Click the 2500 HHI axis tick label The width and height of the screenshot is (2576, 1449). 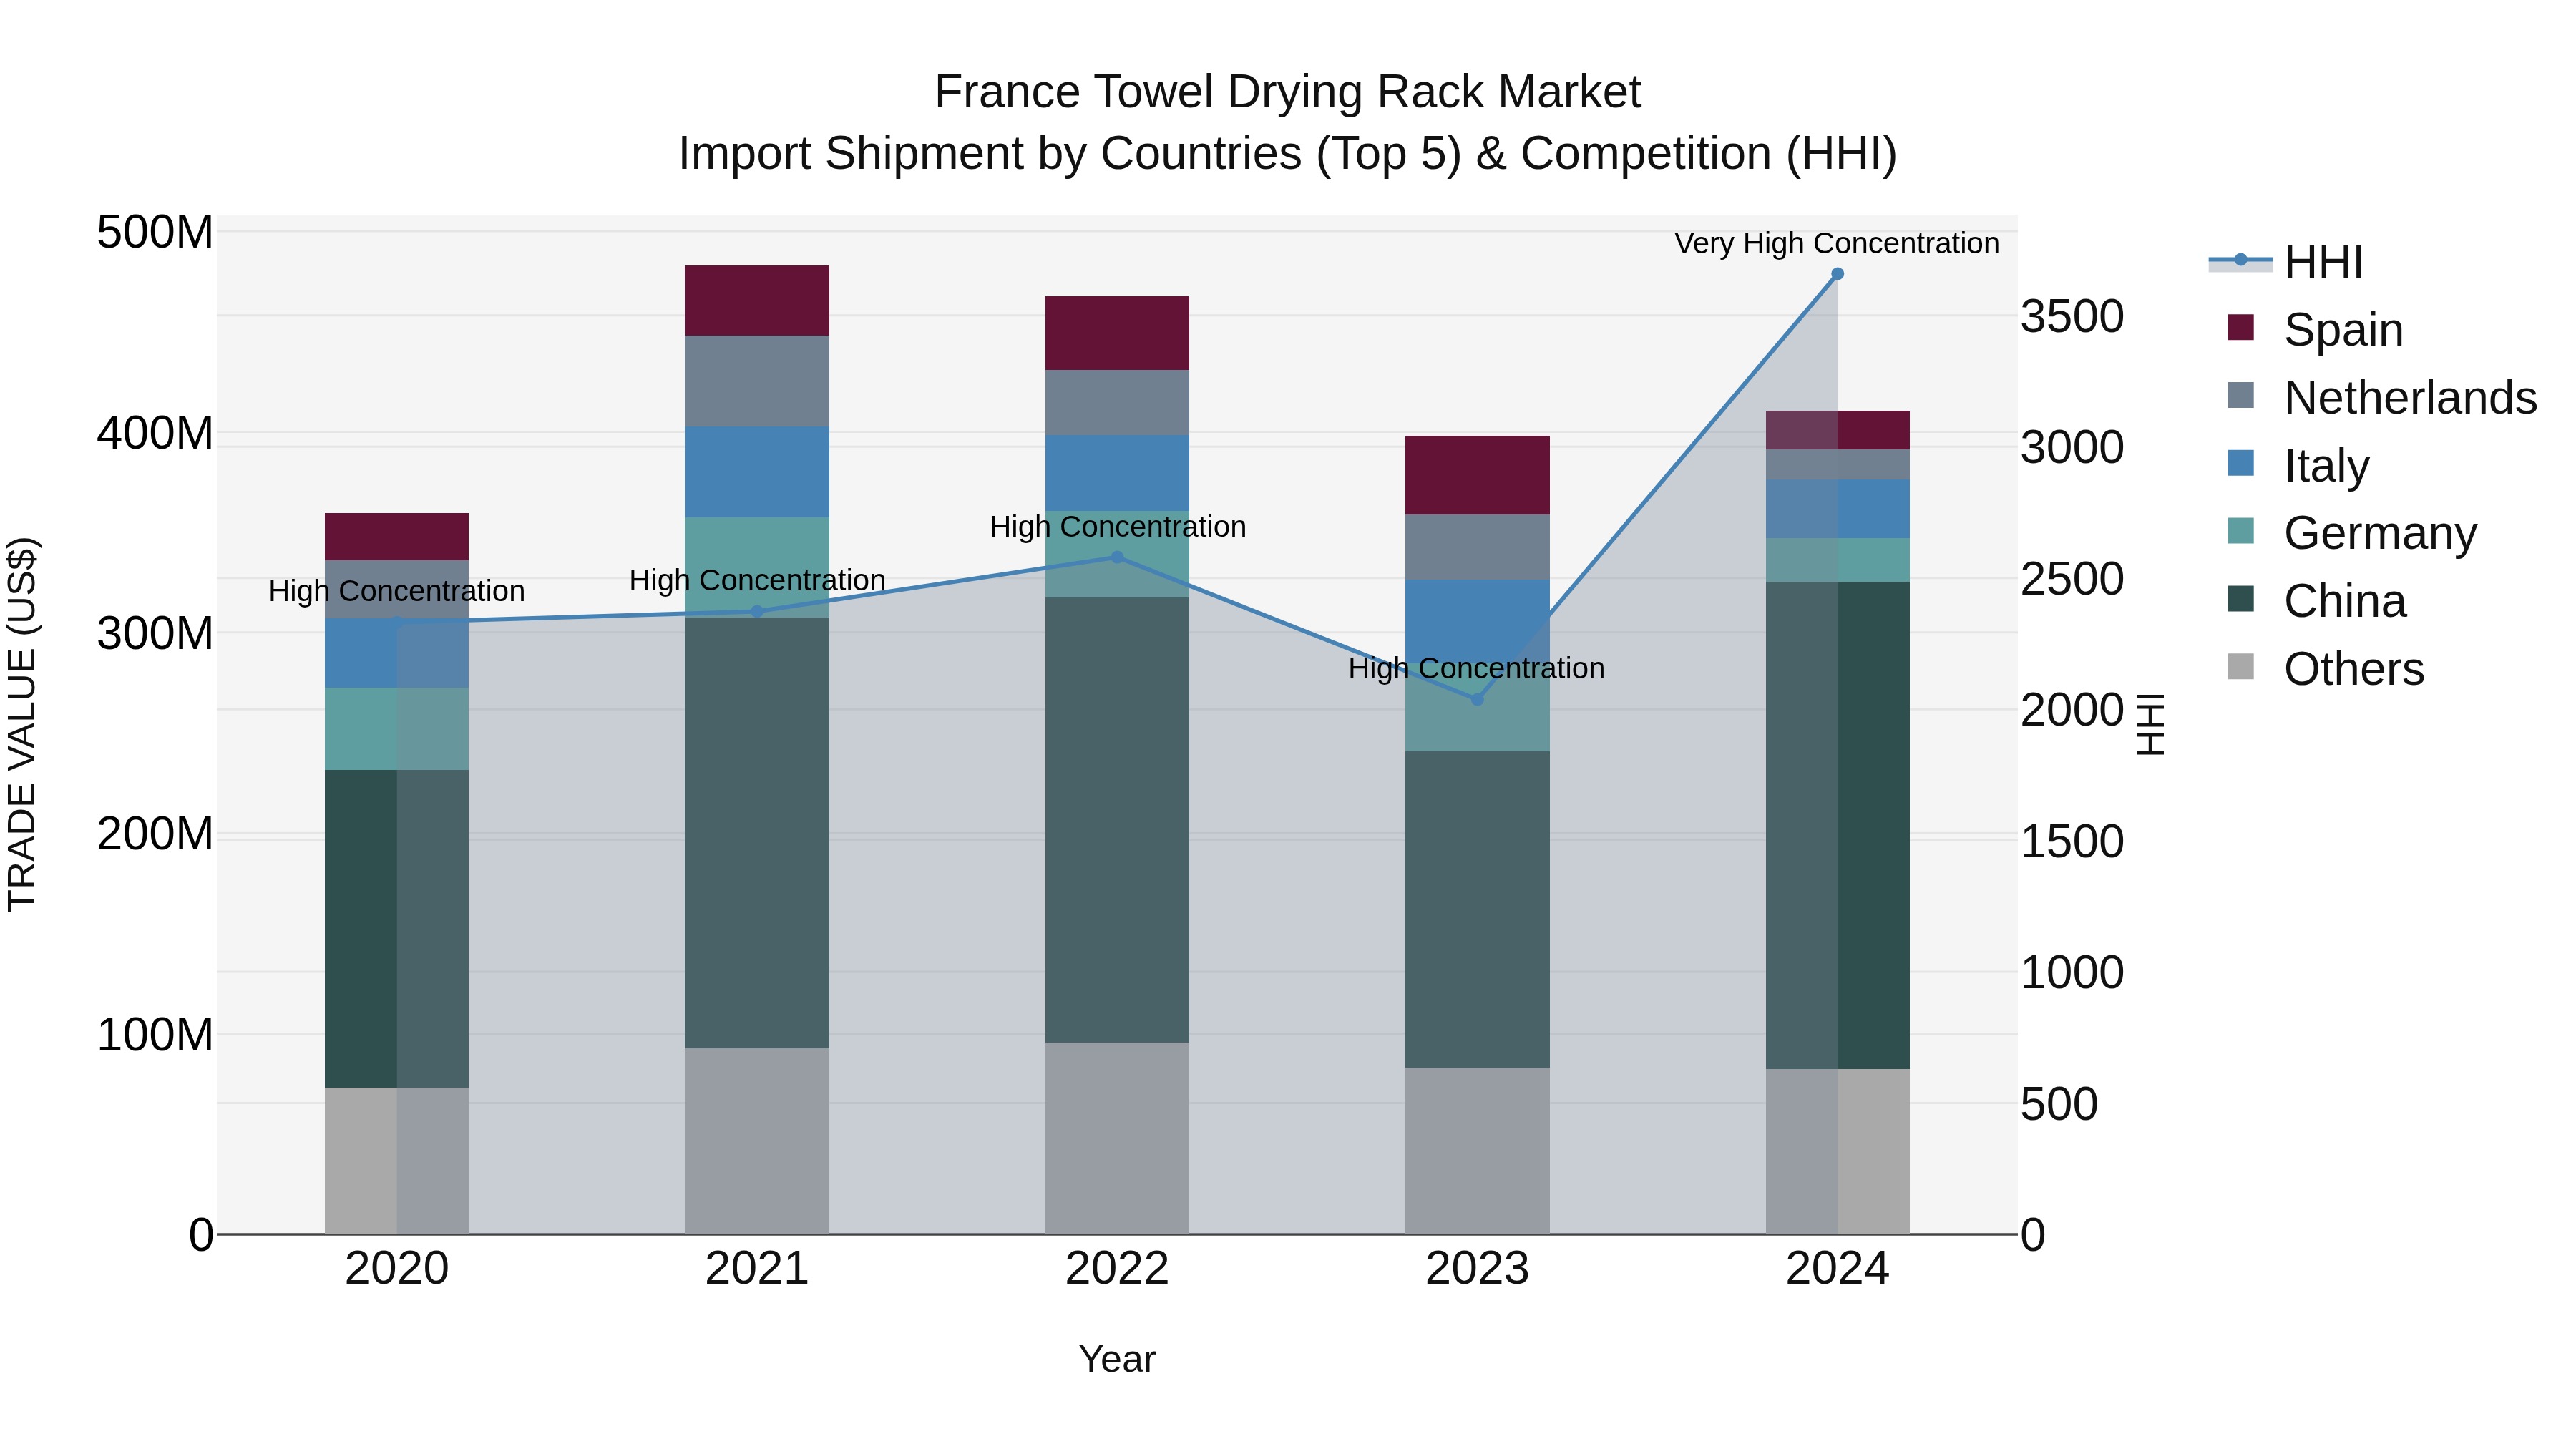click(x=2072, y=579)
